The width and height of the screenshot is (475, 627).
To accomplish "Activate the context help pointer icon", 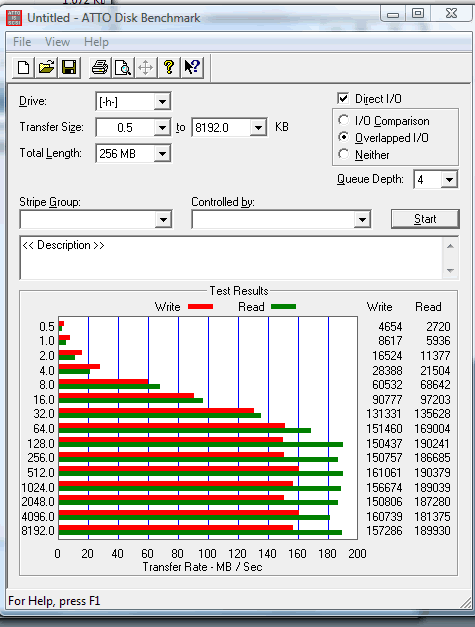I will pyautogui.click(x=192, y=67).
